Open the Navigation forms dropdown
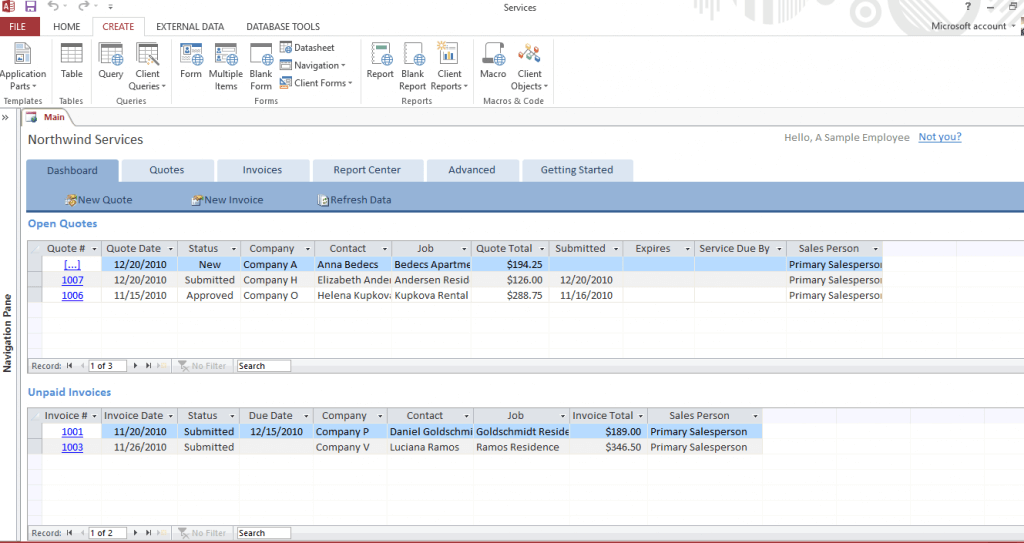Image resolution: width=1024 pixels, height=543 pixels. (316, 66)
